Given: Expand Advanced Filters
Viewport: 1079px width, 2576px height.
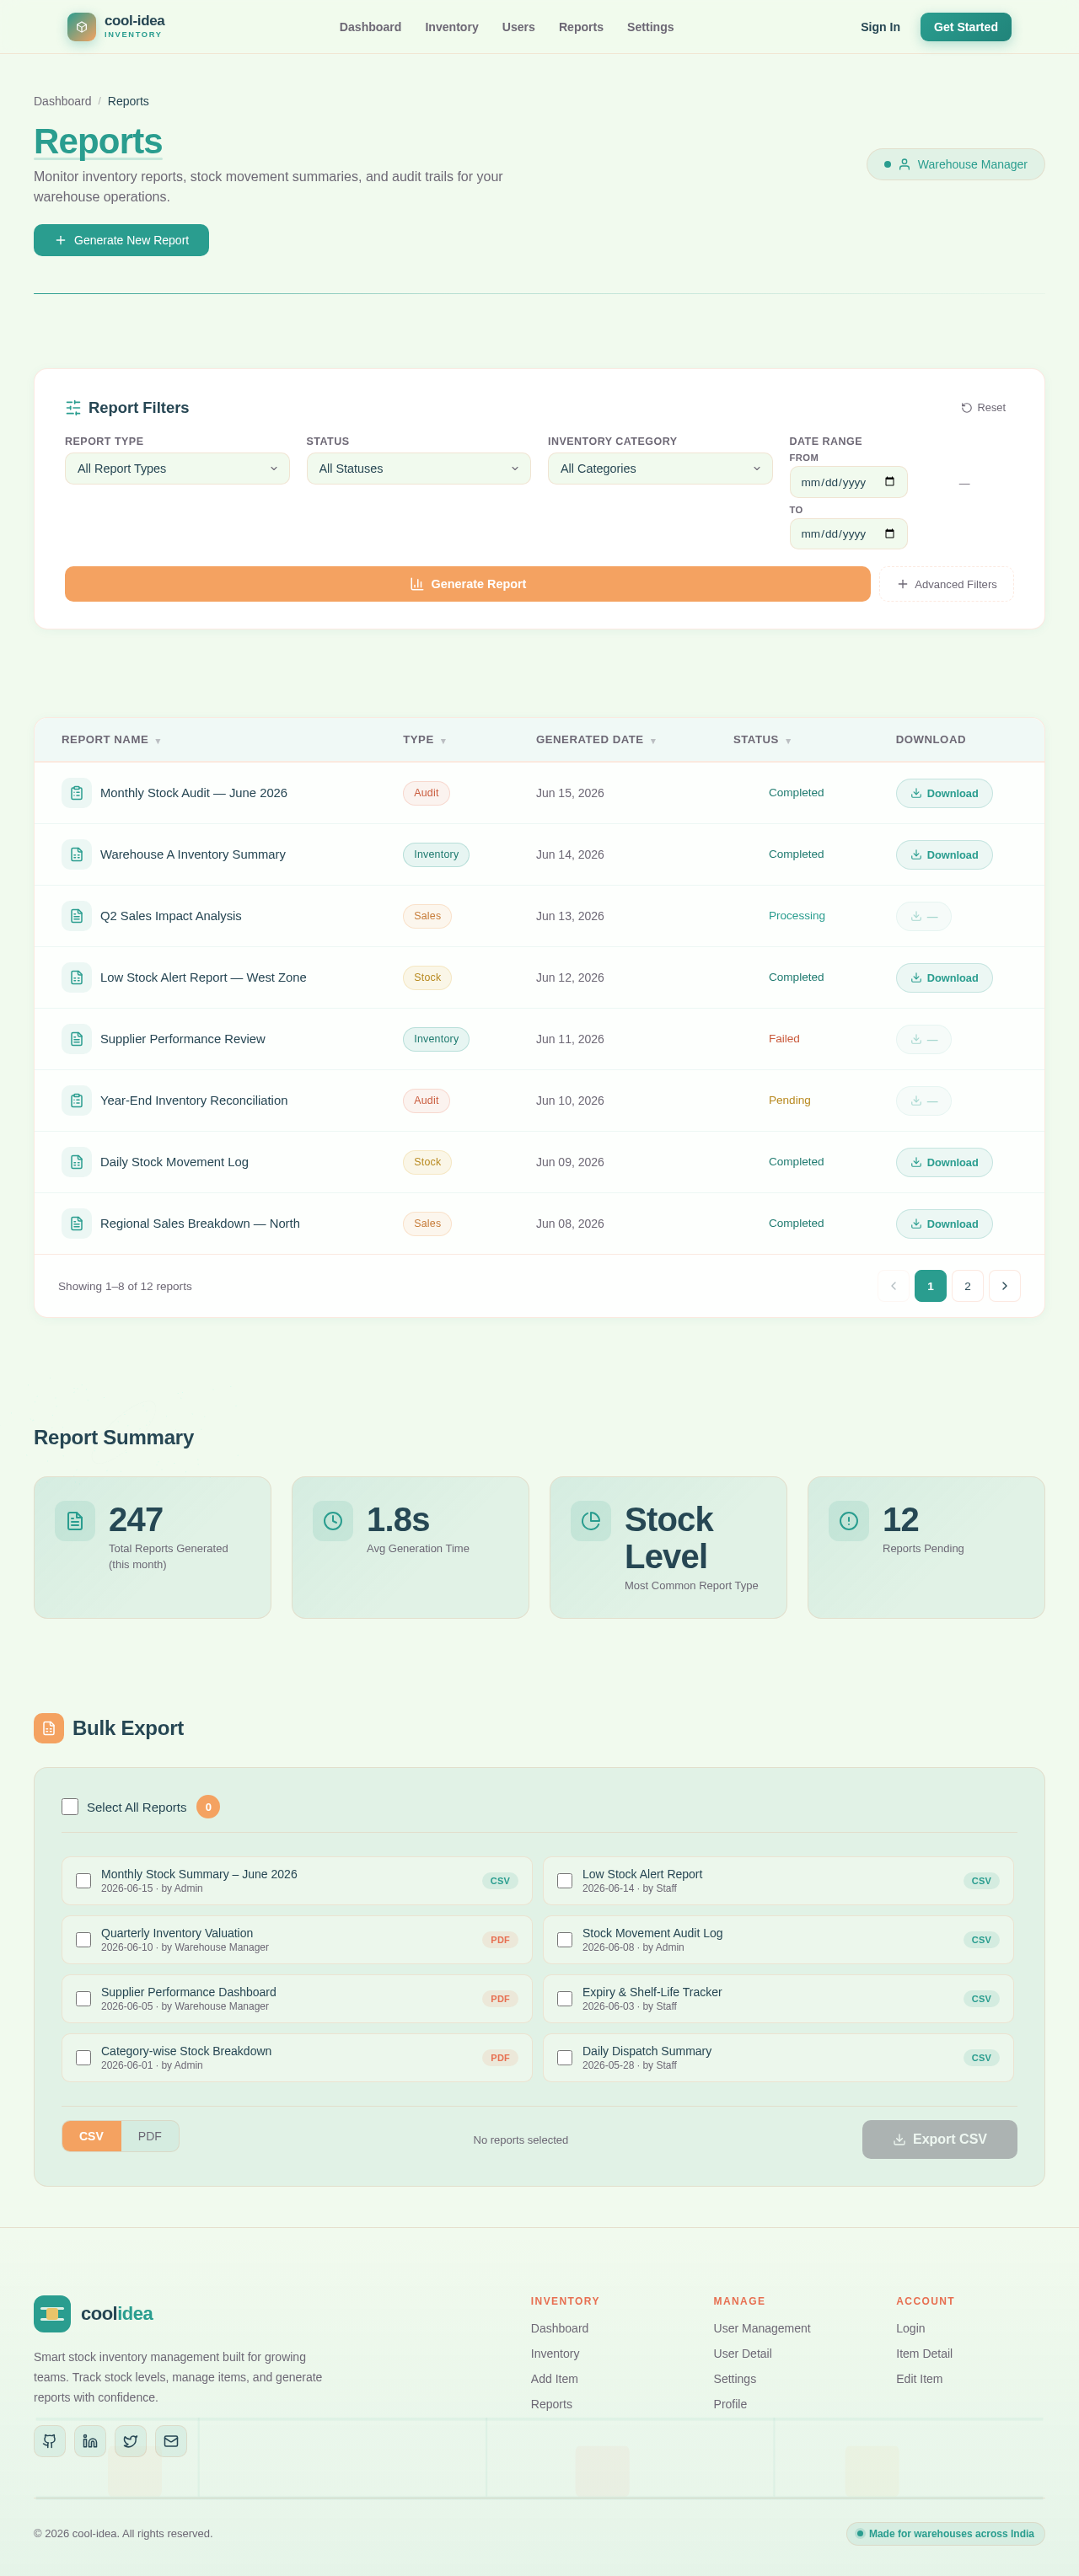Looking at the screenshot, I should 947,584.
